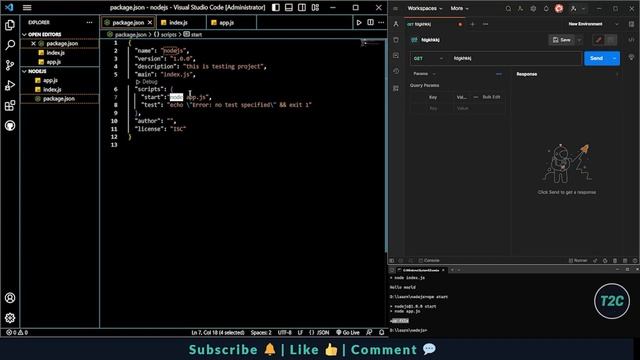Open Postman notifications bell icon

tap(546, 8)
